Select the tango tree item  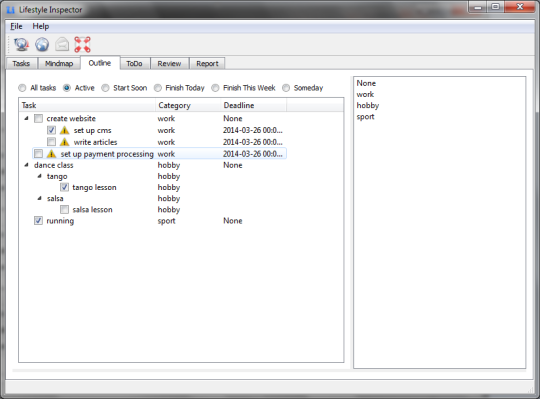(57, 176)
